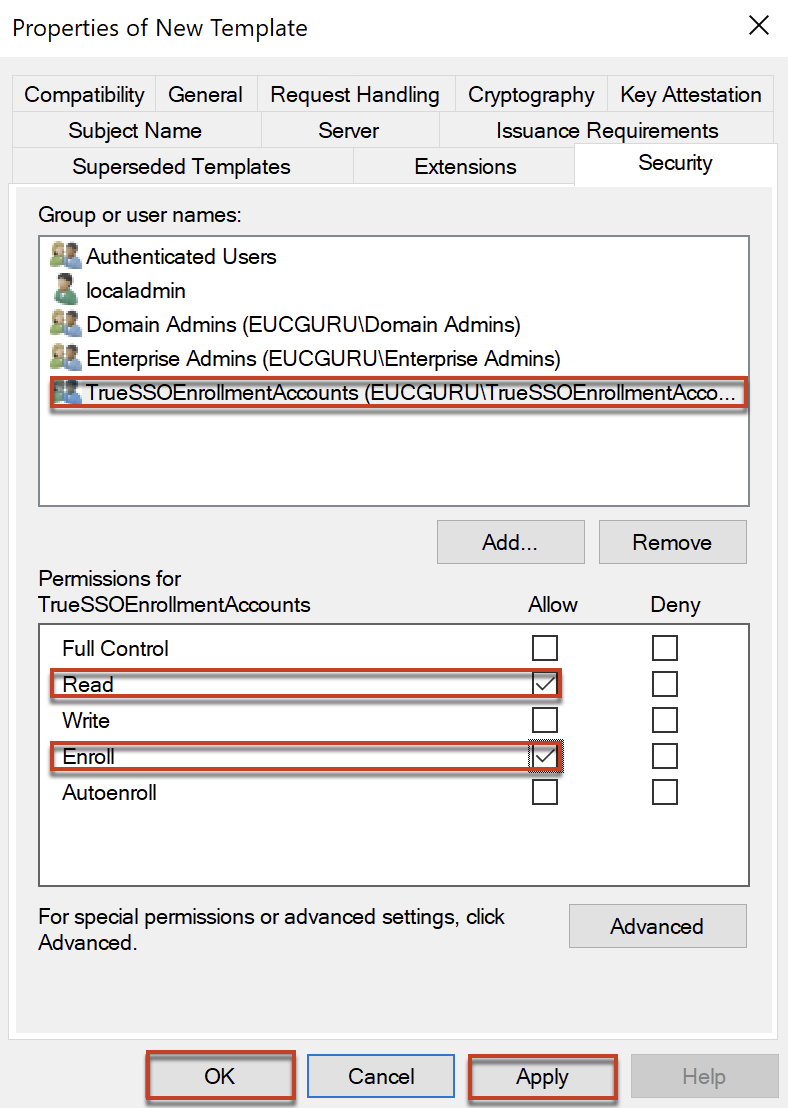Select the TrueSSOEnrollmentAccounts group icon
Image resolution: width=788 pixels, height=1108 pixels.
click(67, 391)
